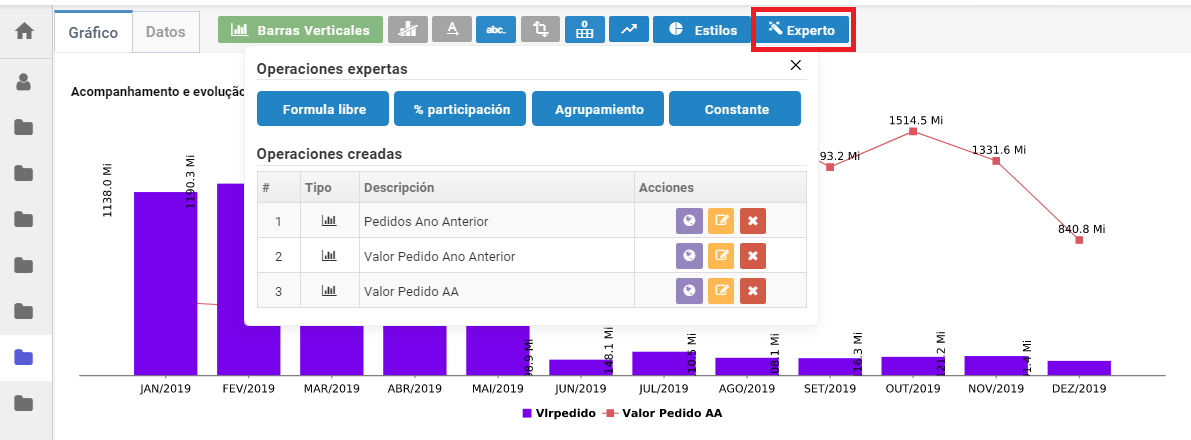Open the 'Barras Verticales' chart type dropdown

point(300,30)
